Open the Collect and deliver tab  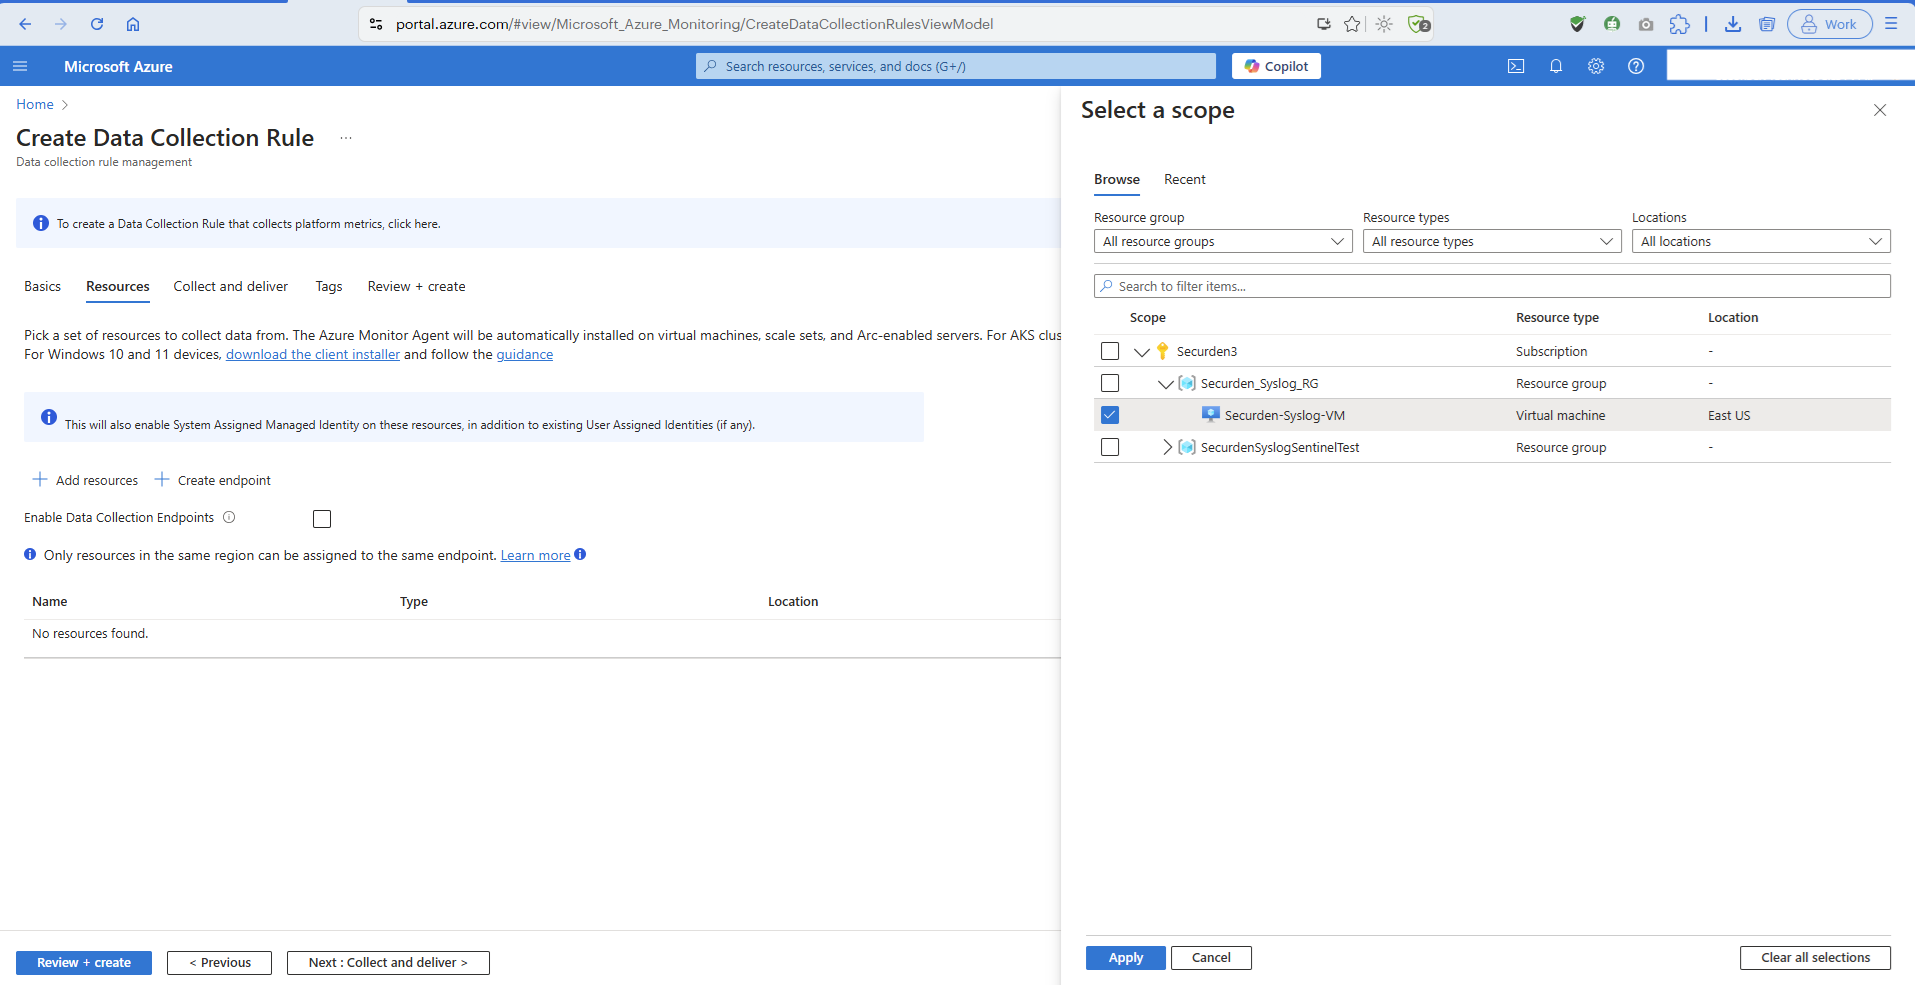tap(231, 286)
